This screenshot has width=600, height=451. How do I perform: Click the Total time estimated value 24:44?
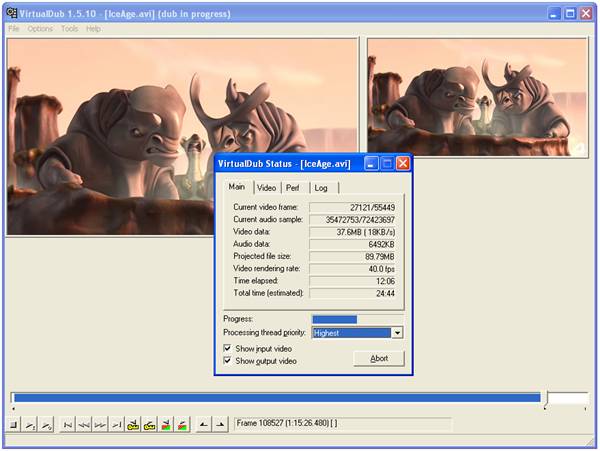pyautogui.click(x=352, y=293)
